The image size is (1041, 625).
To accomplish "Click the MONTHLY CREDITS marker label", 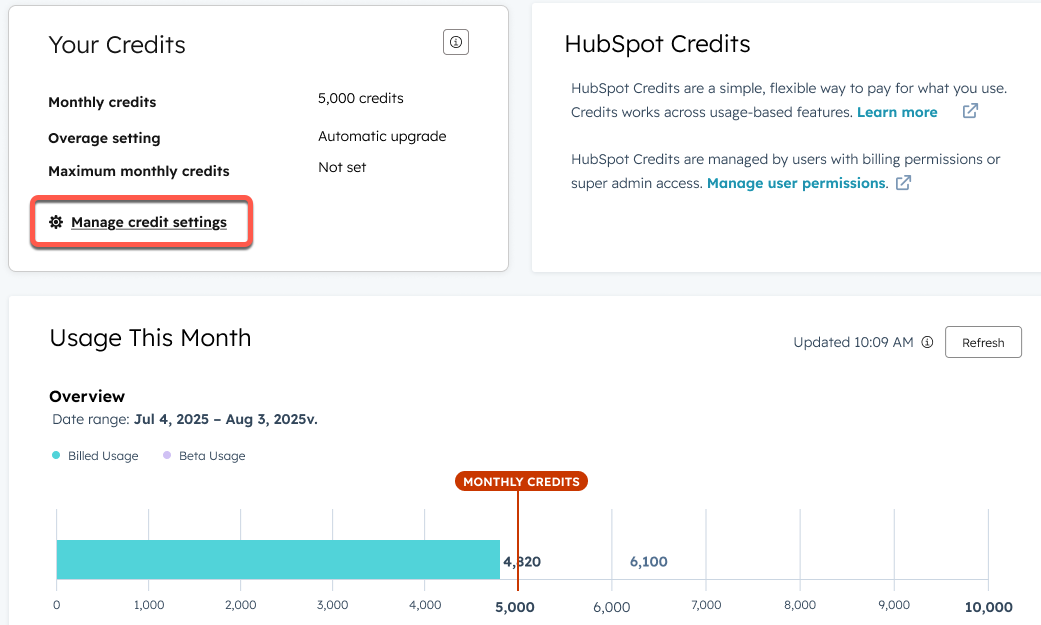I will click(521, 482).
